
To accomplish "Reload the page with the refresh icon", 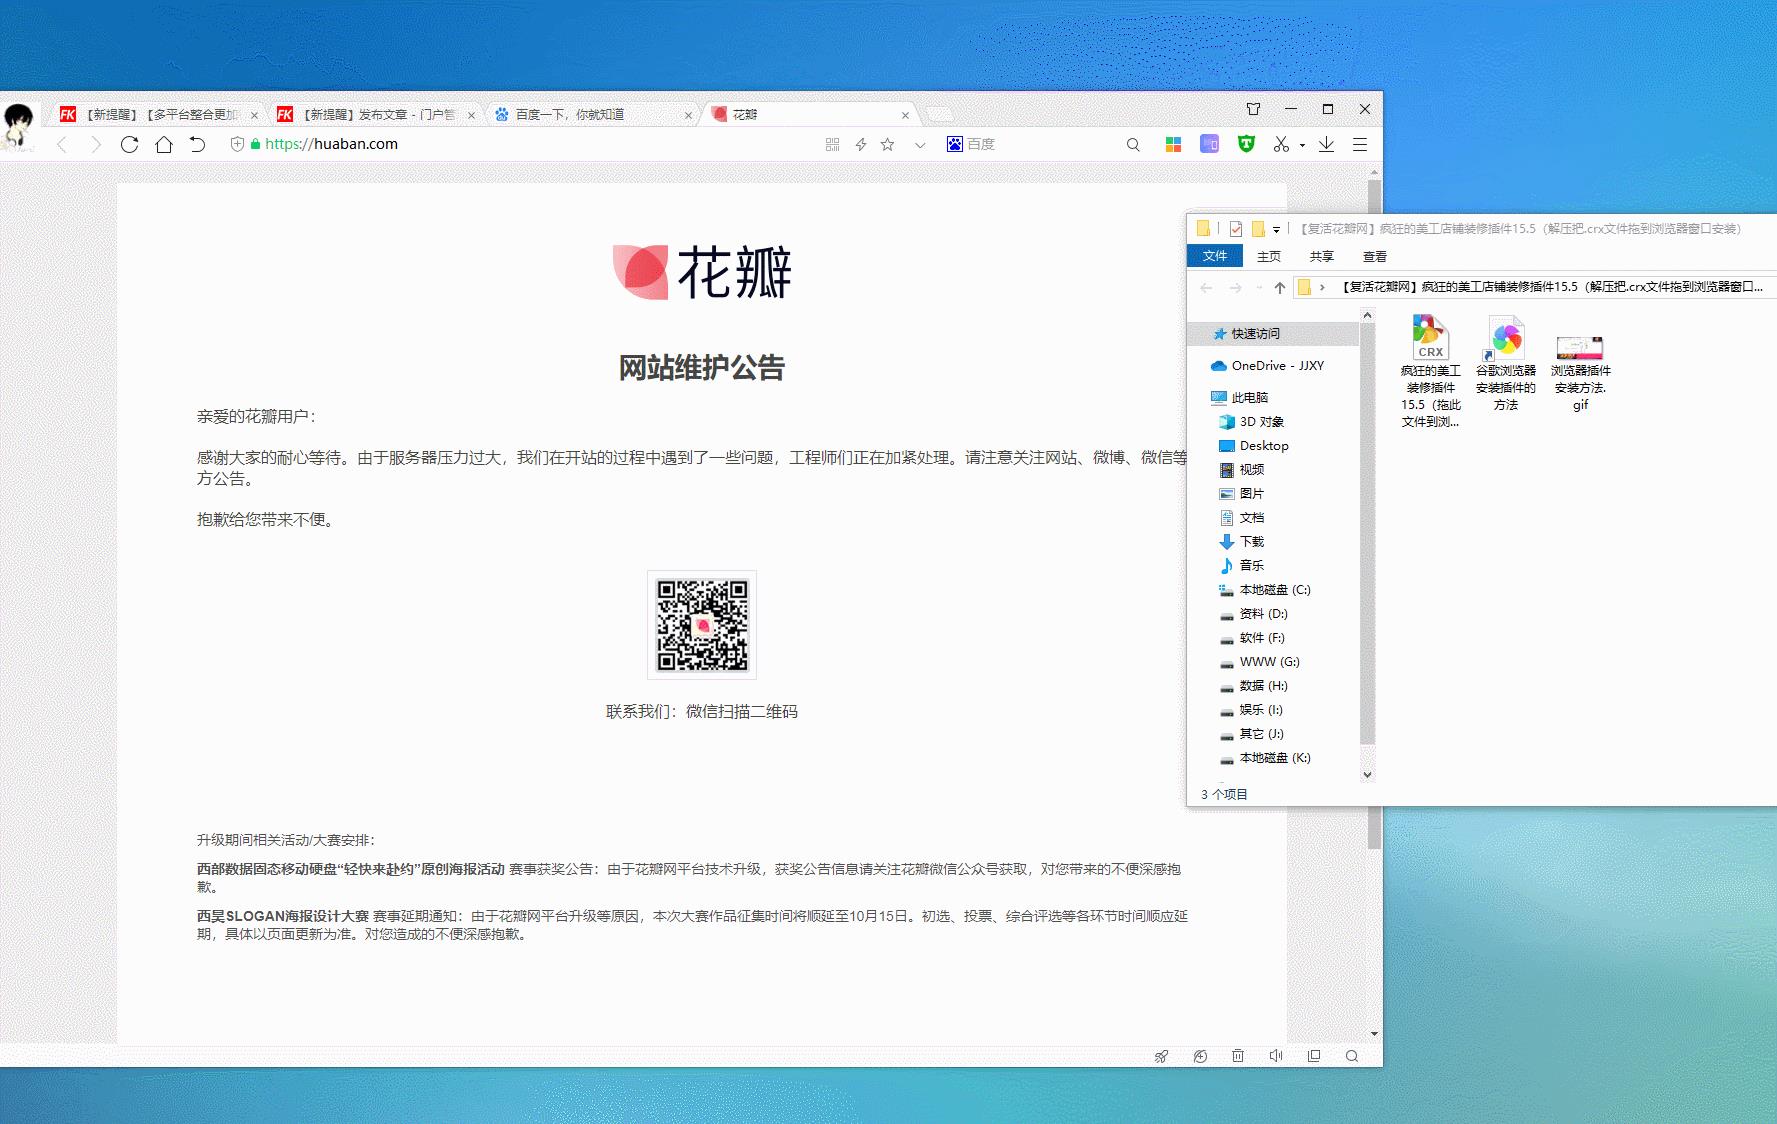I will point(129,144).
